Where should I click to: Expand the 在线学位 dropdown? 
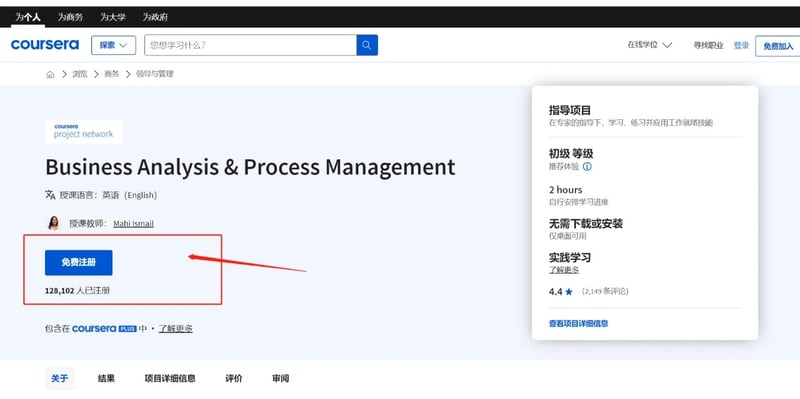tap(649, 45)
